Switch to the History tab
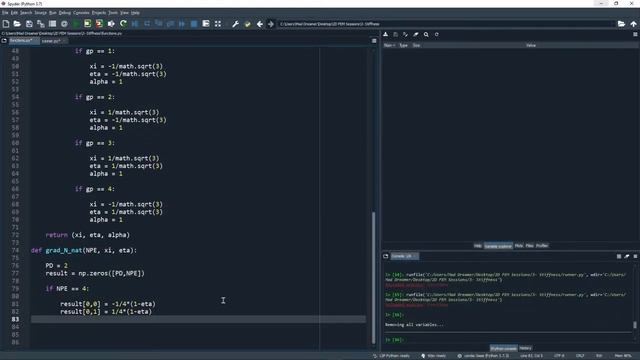The height and width of the screenshot is (360, 640). 525,348
